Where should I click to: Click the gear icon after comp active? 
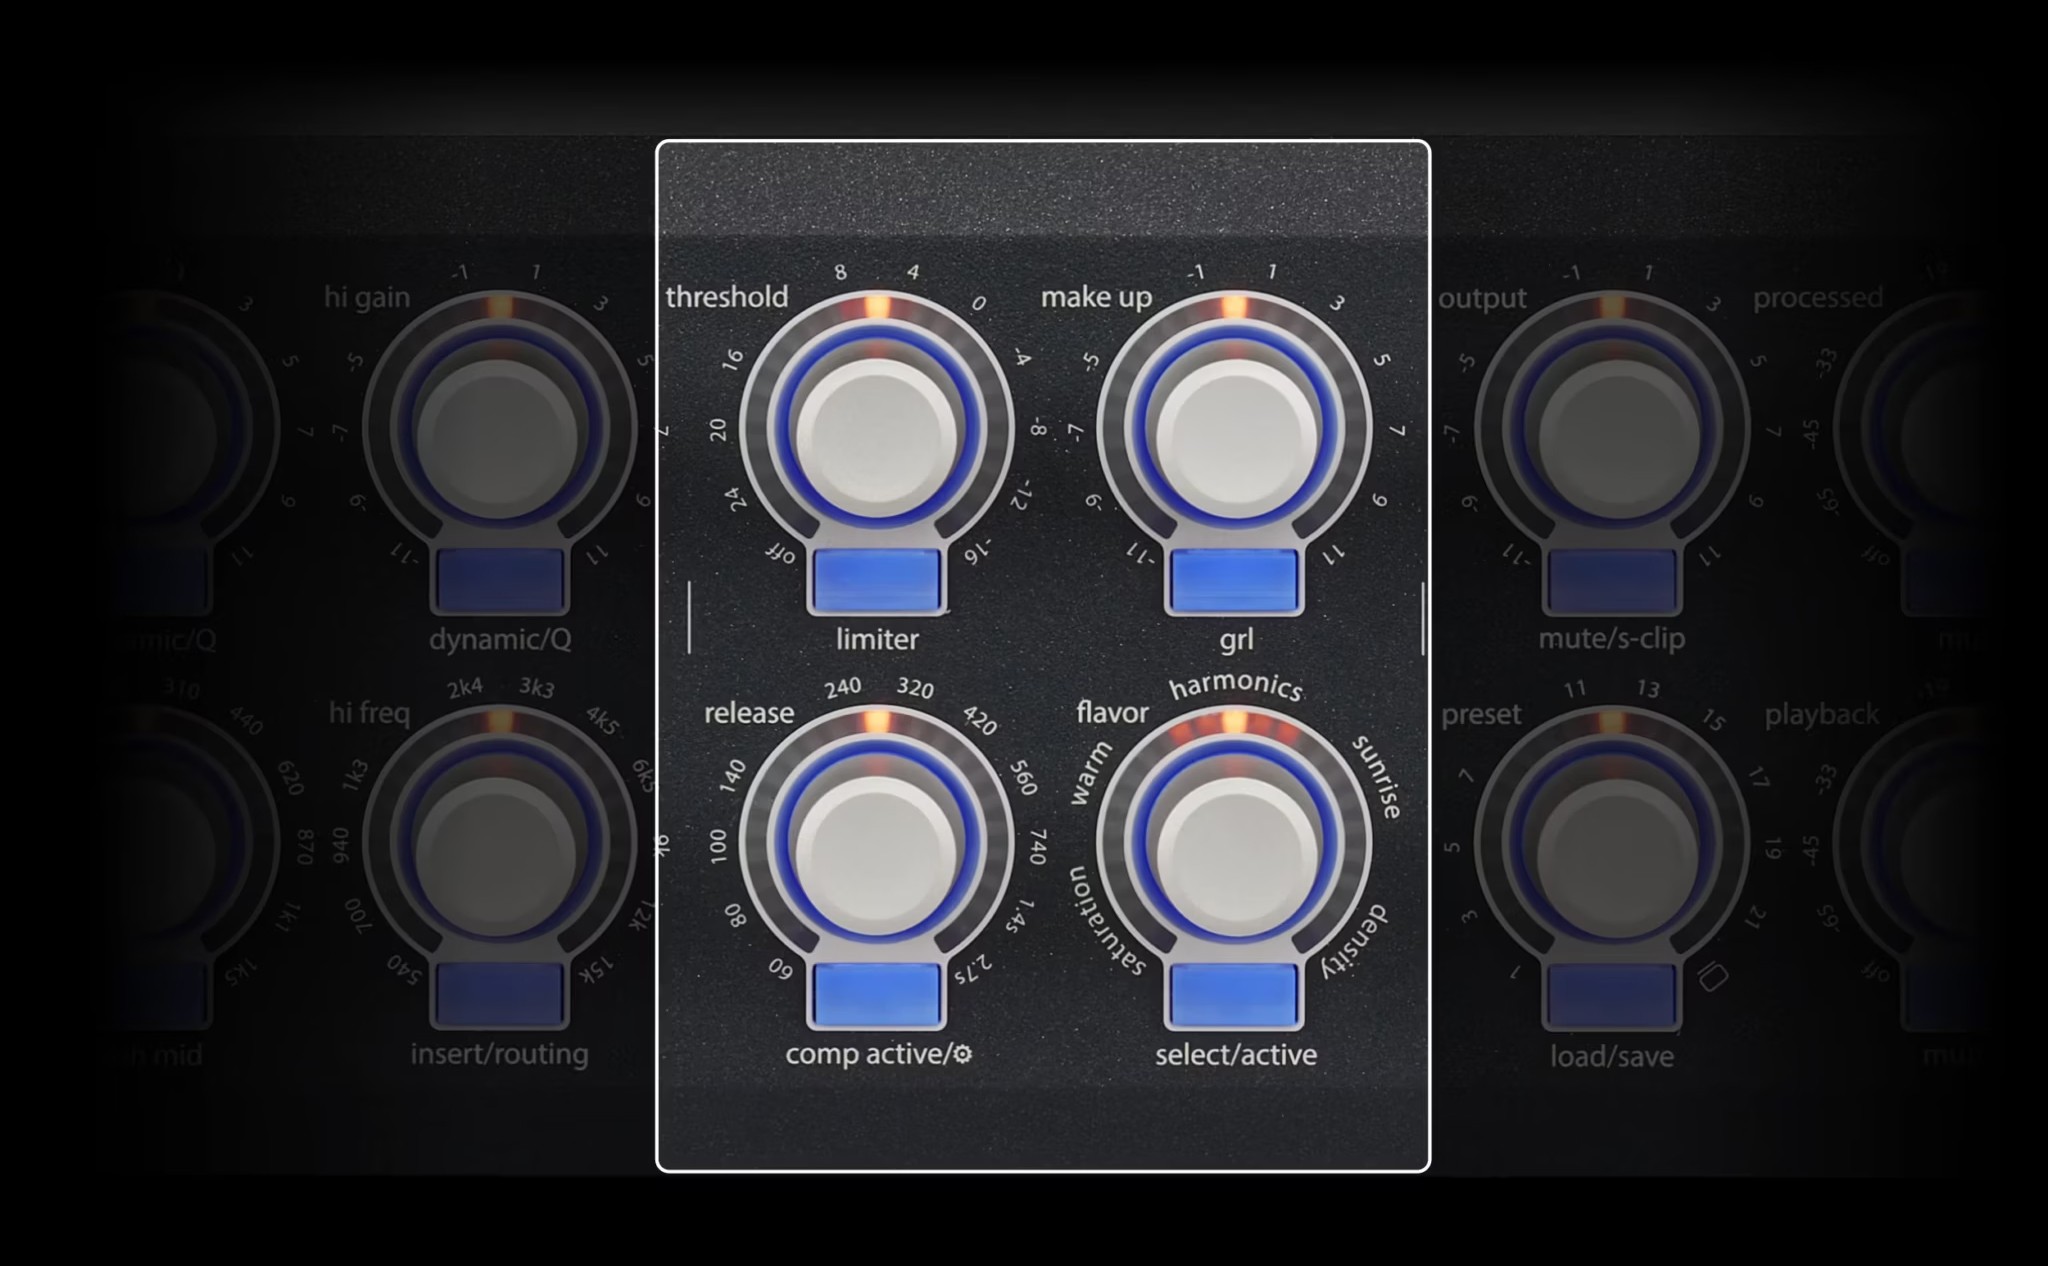click(x=963, y=1054)
